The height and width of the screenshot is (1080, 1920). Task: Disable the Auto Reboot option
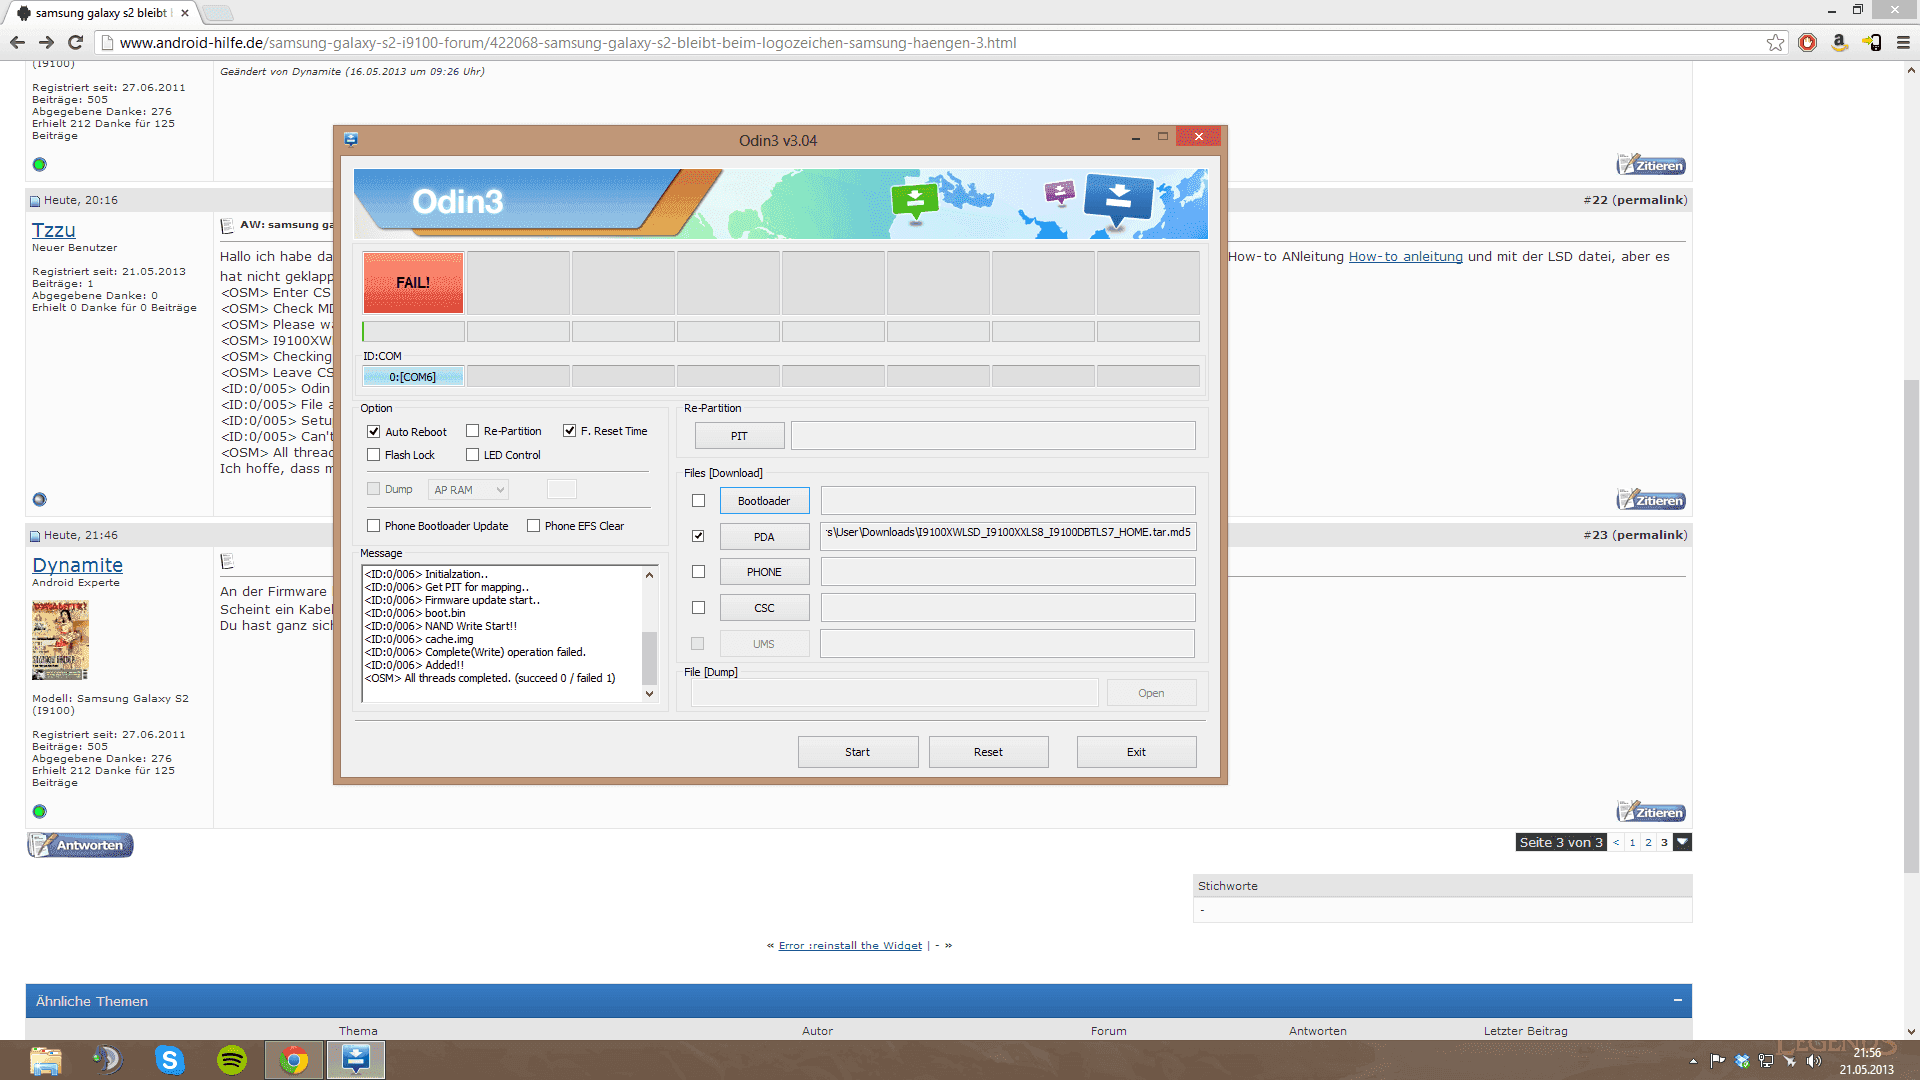coord(374,432)
